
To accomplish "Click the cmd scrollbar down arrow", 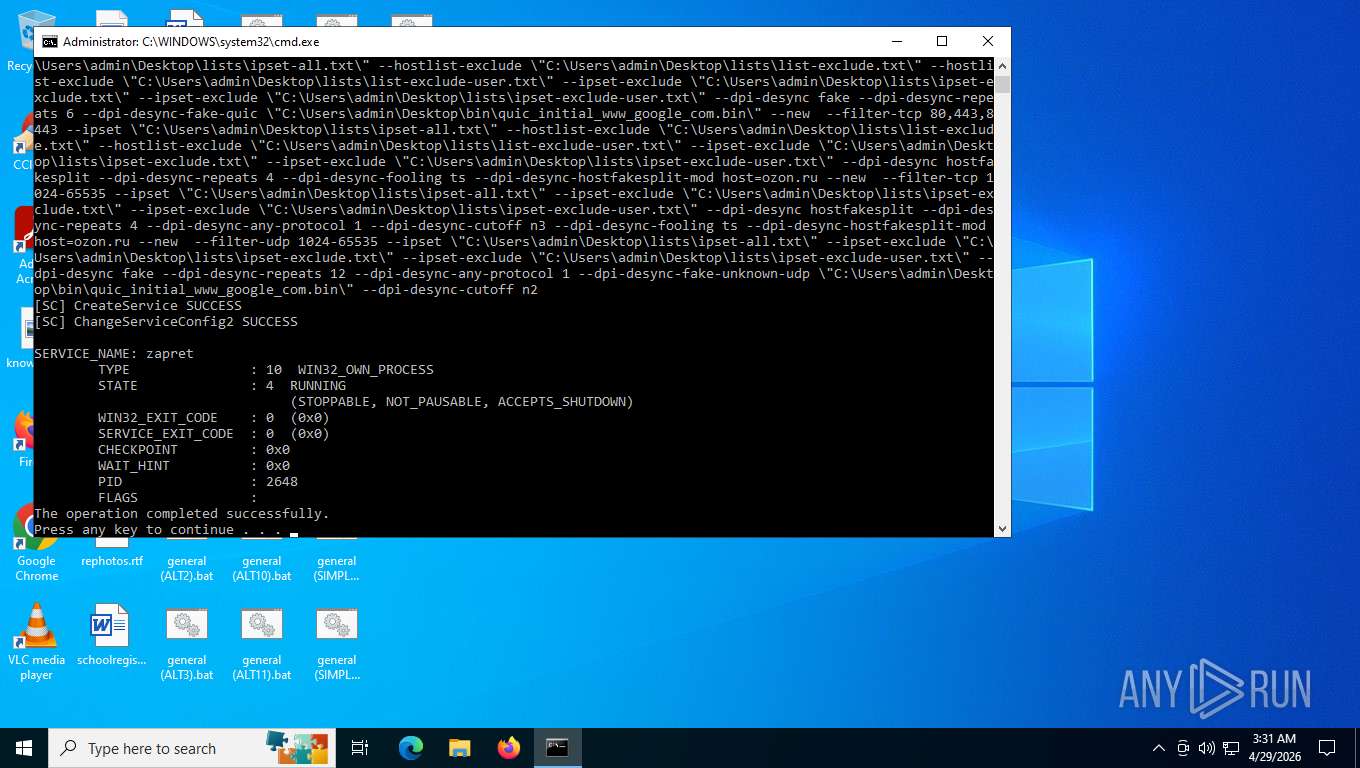I will tap(1002, 528).
